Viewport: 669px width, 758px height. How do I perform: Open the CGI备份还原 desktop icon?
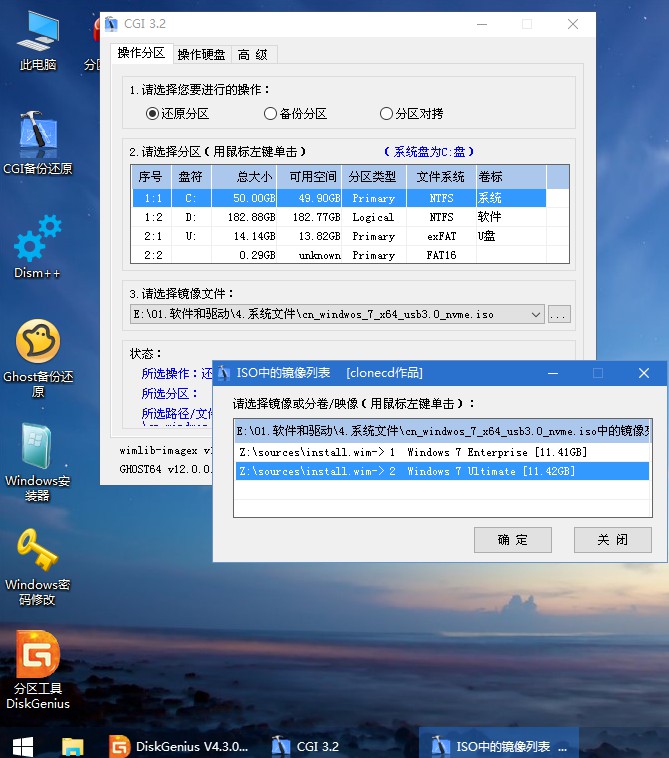click(38, 143)
